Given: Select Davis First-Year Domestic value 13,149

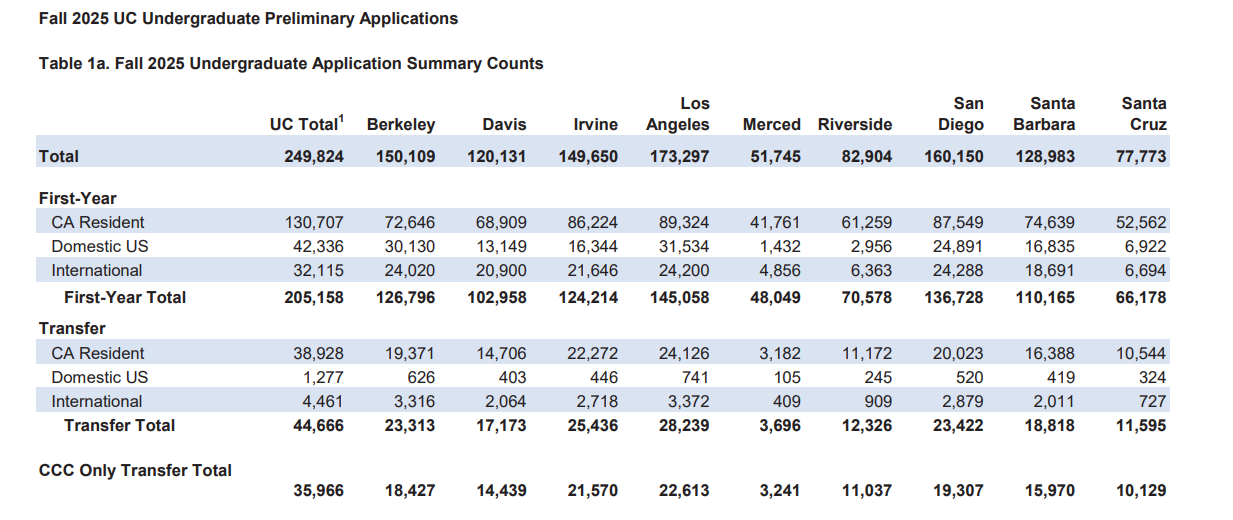Looking at the screenshot, I should 502,247.
